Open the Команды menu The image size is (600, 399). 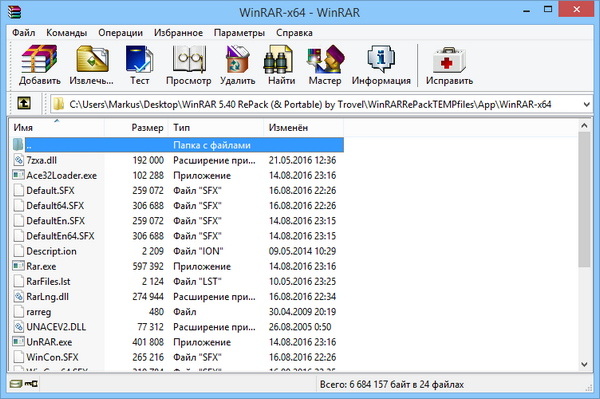coord(67,33)
